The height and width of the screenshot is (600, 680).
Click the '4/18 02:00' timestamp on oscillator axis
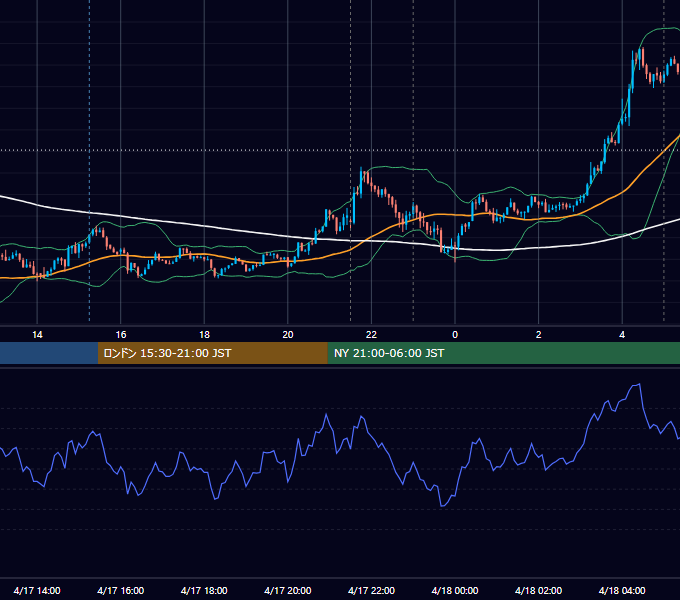(x=538, y=590)
